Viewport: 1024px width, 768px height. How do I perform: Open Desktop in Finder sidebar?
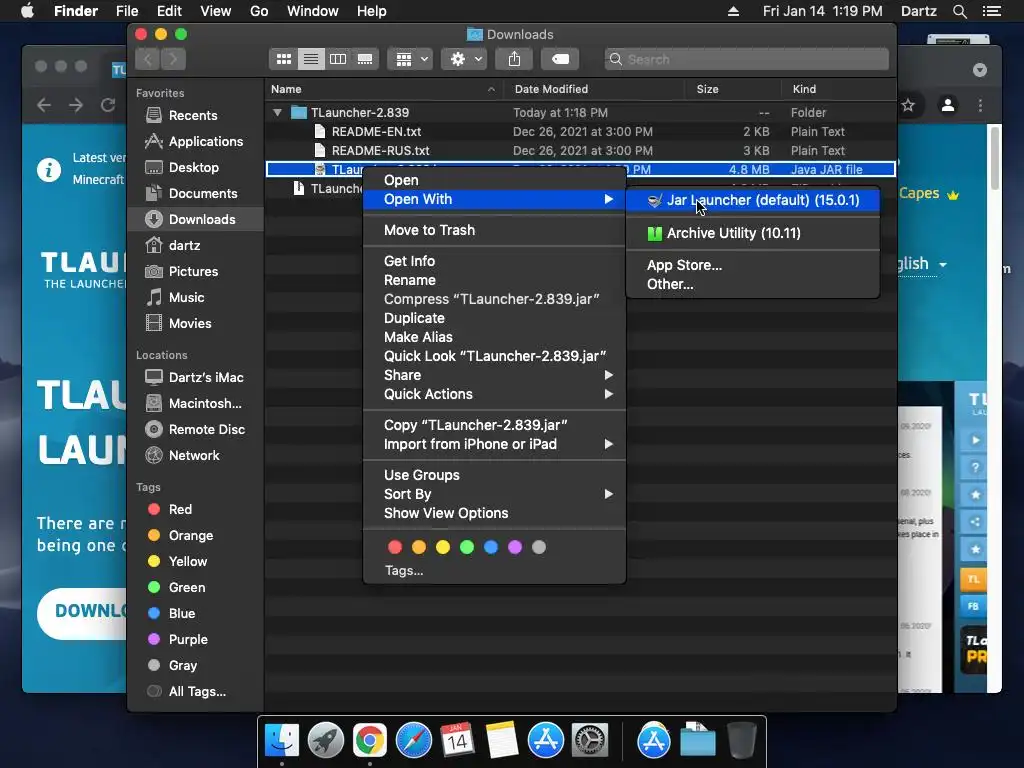(196, 168)
